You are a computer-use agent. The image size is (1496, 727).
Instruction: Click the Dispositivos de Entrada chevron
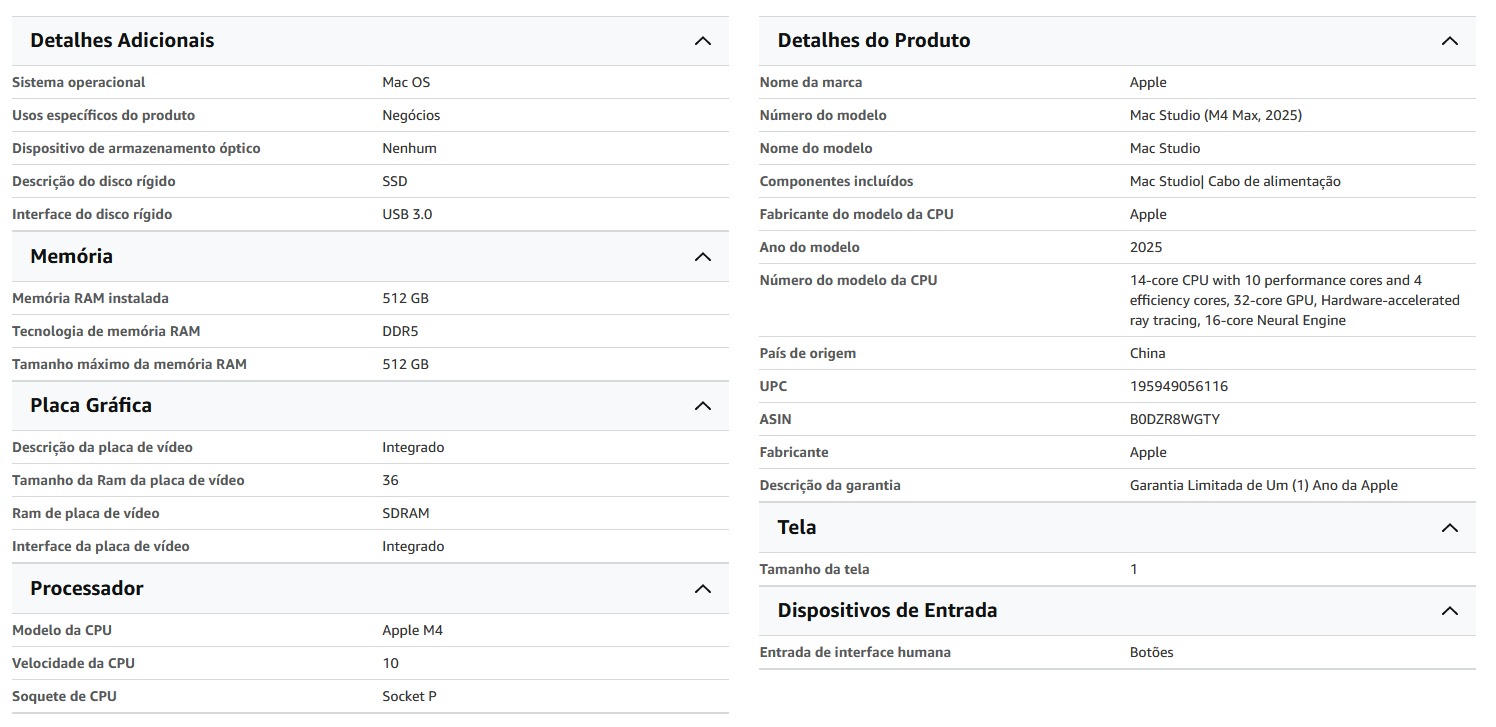pyautogui.click(x=1450, y=611)
